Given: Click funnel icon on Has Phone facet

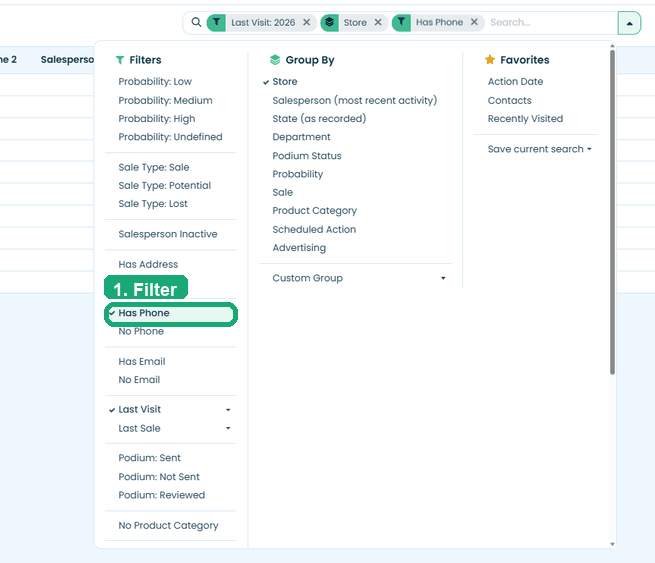Looking at the screenshot, I should tap(401, 22).
